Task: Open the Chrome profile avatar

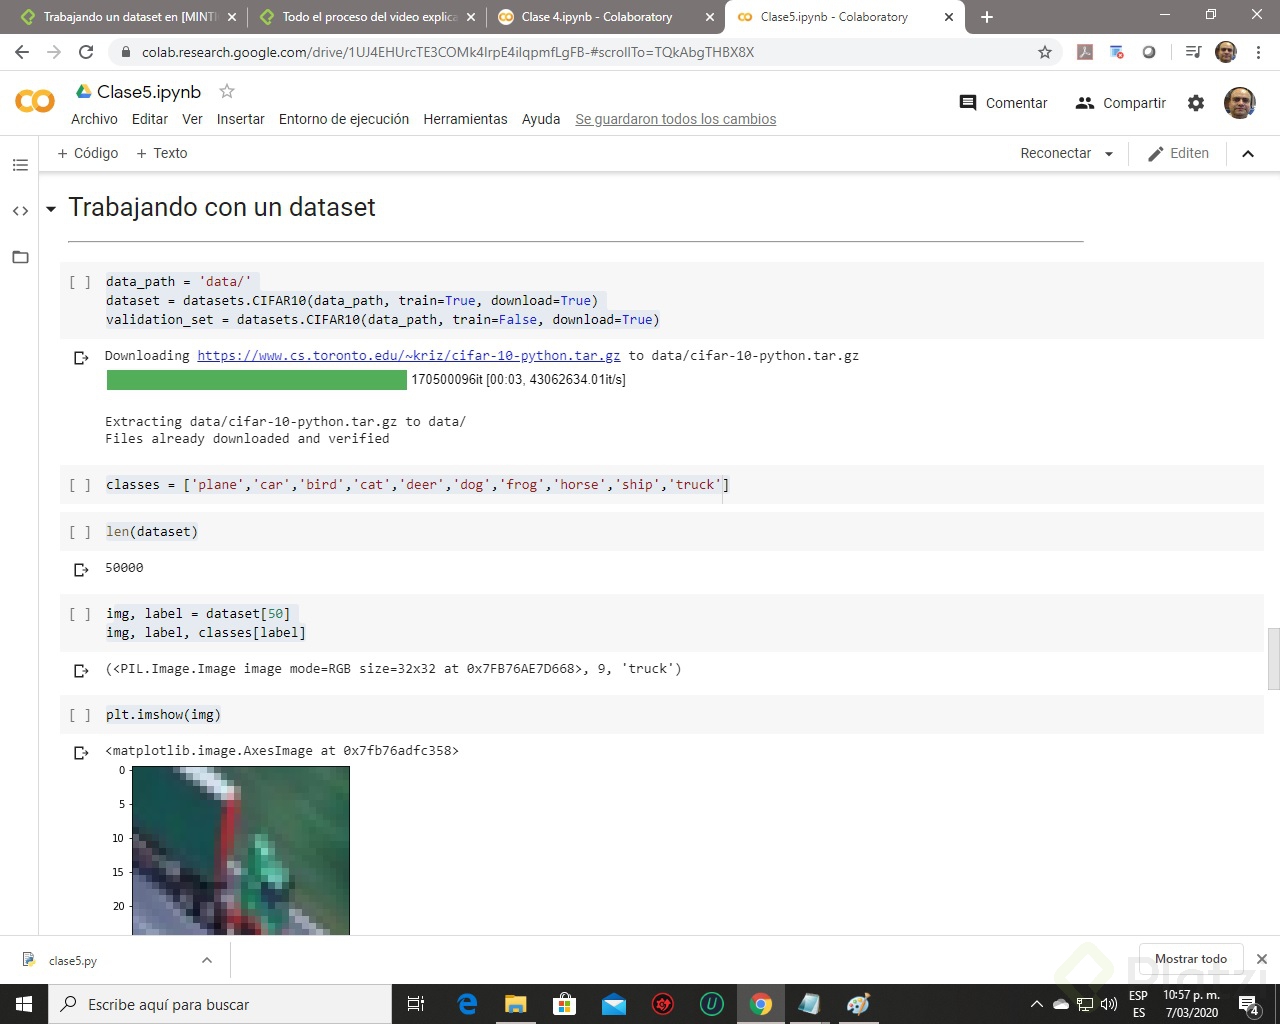Action: click(x=1226, y=52)
